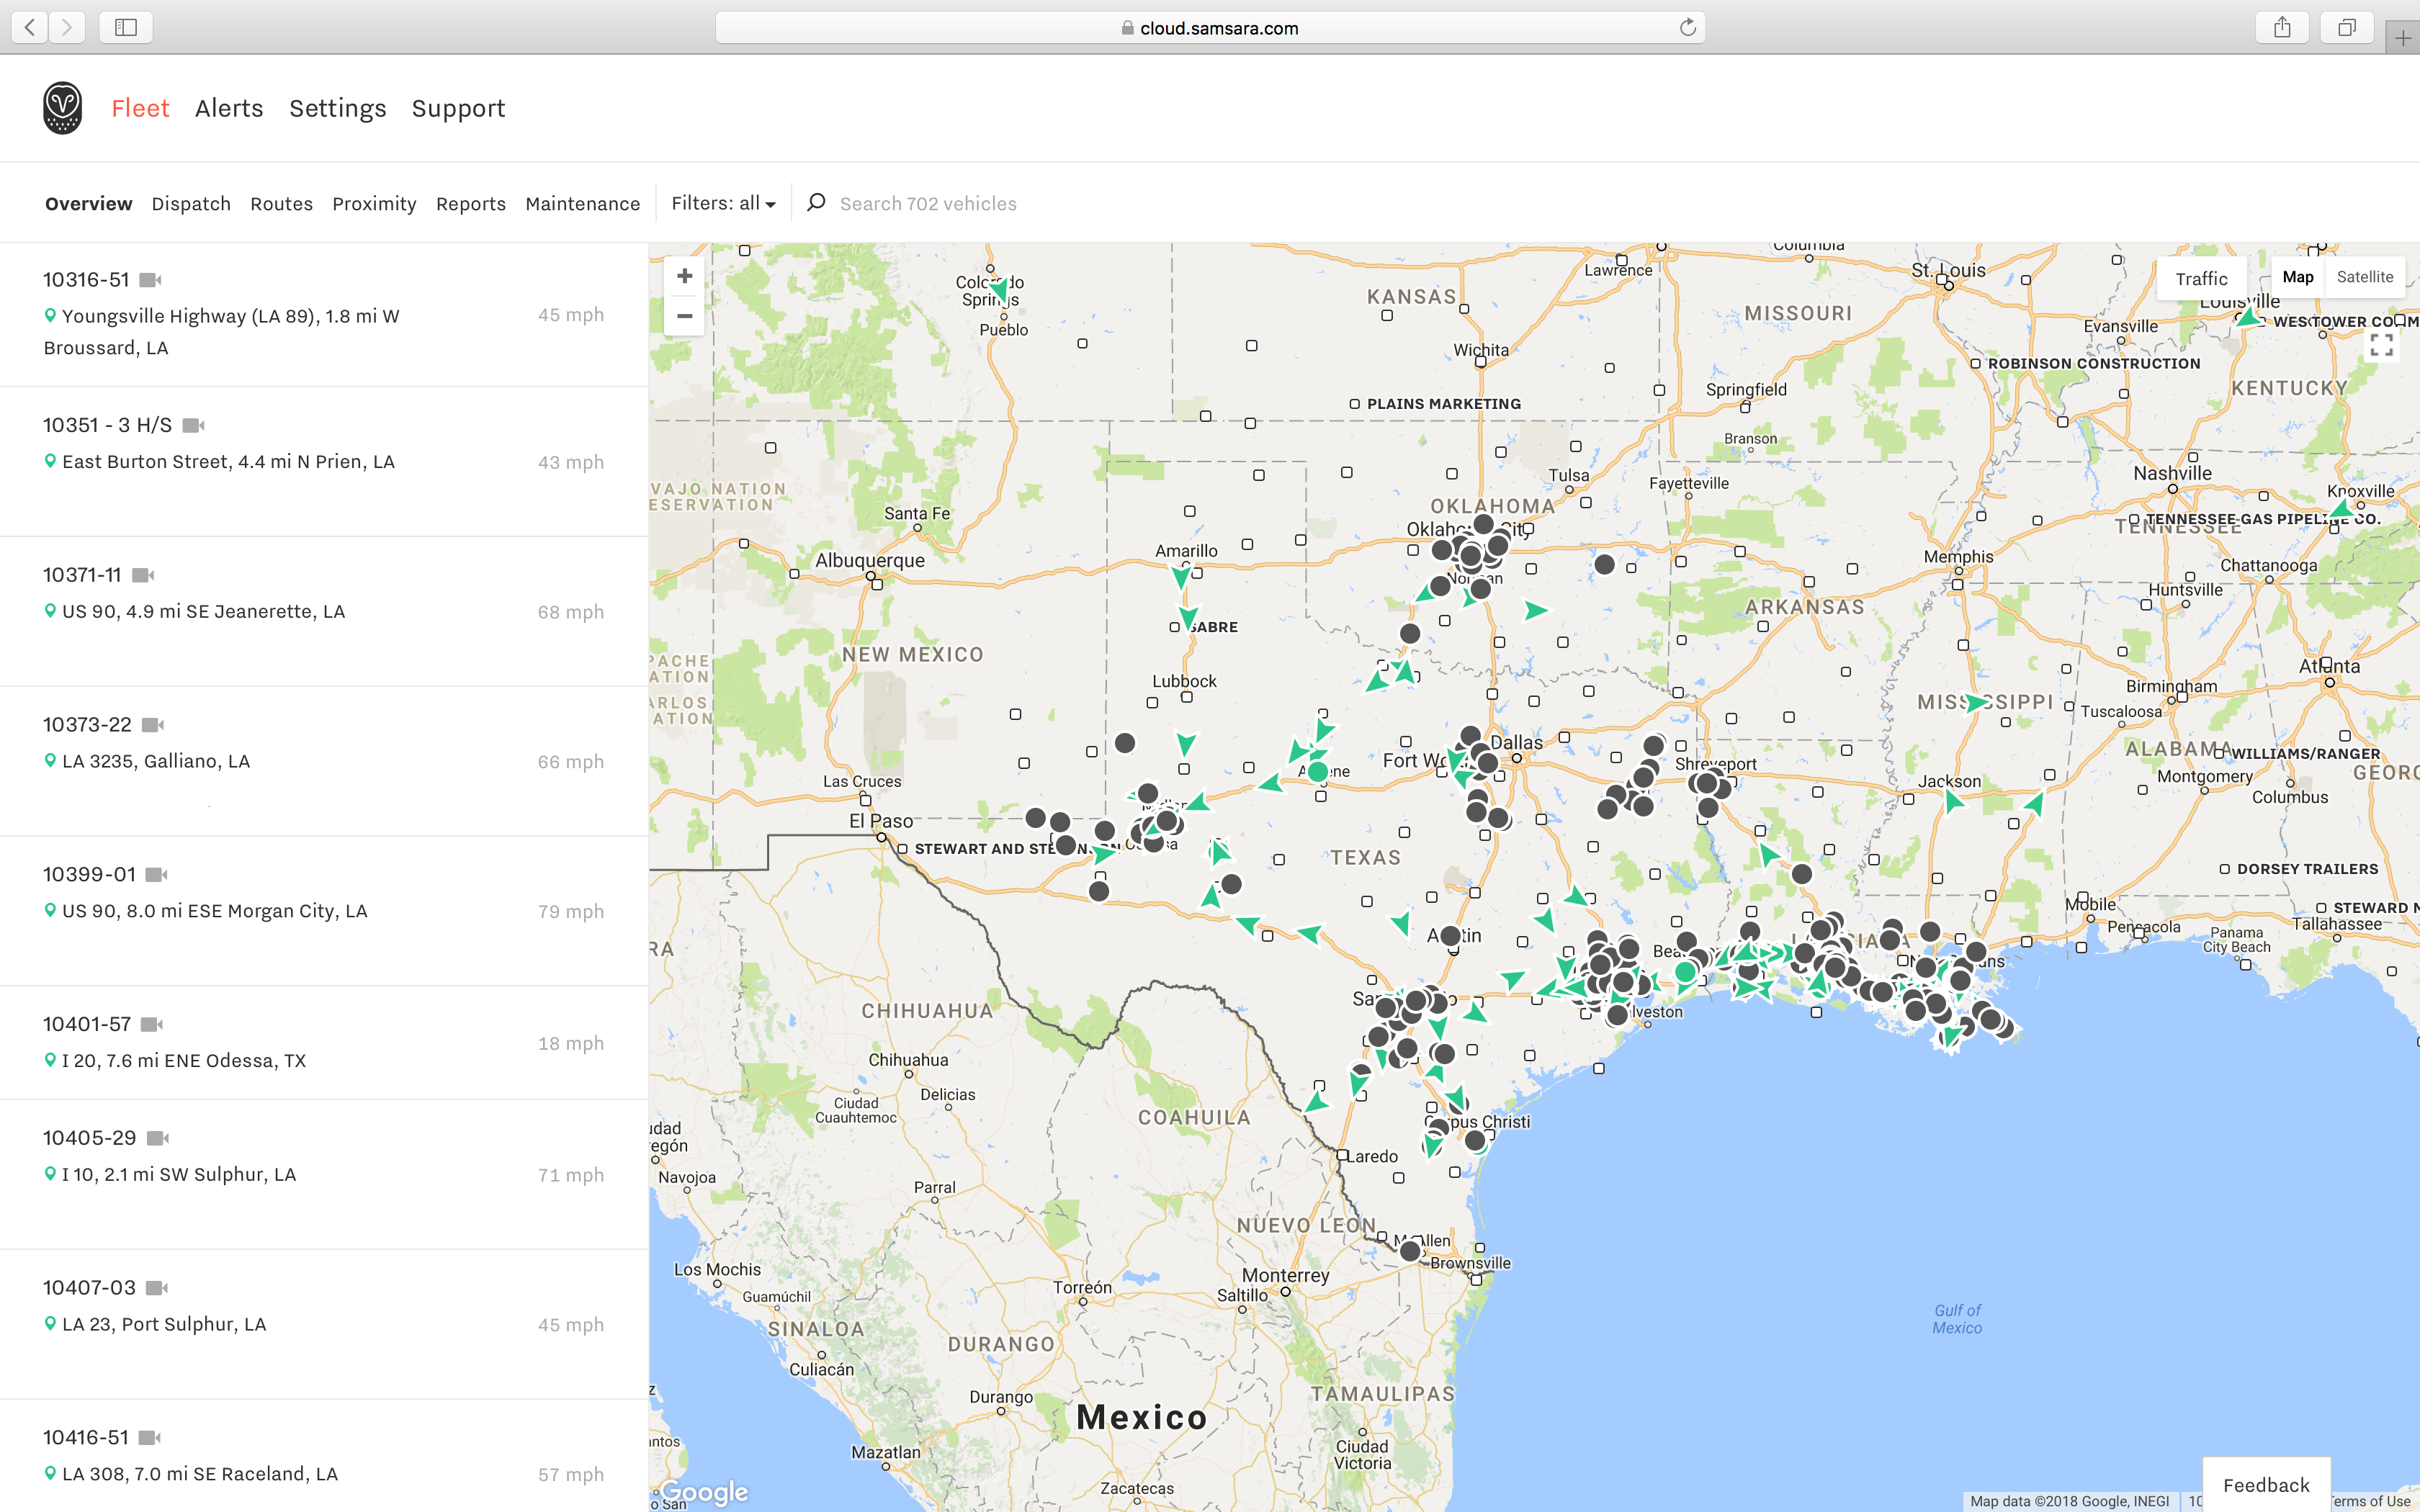
Task: Toggle the Traffic layer on map
Action: click(x=2201, y=278)
